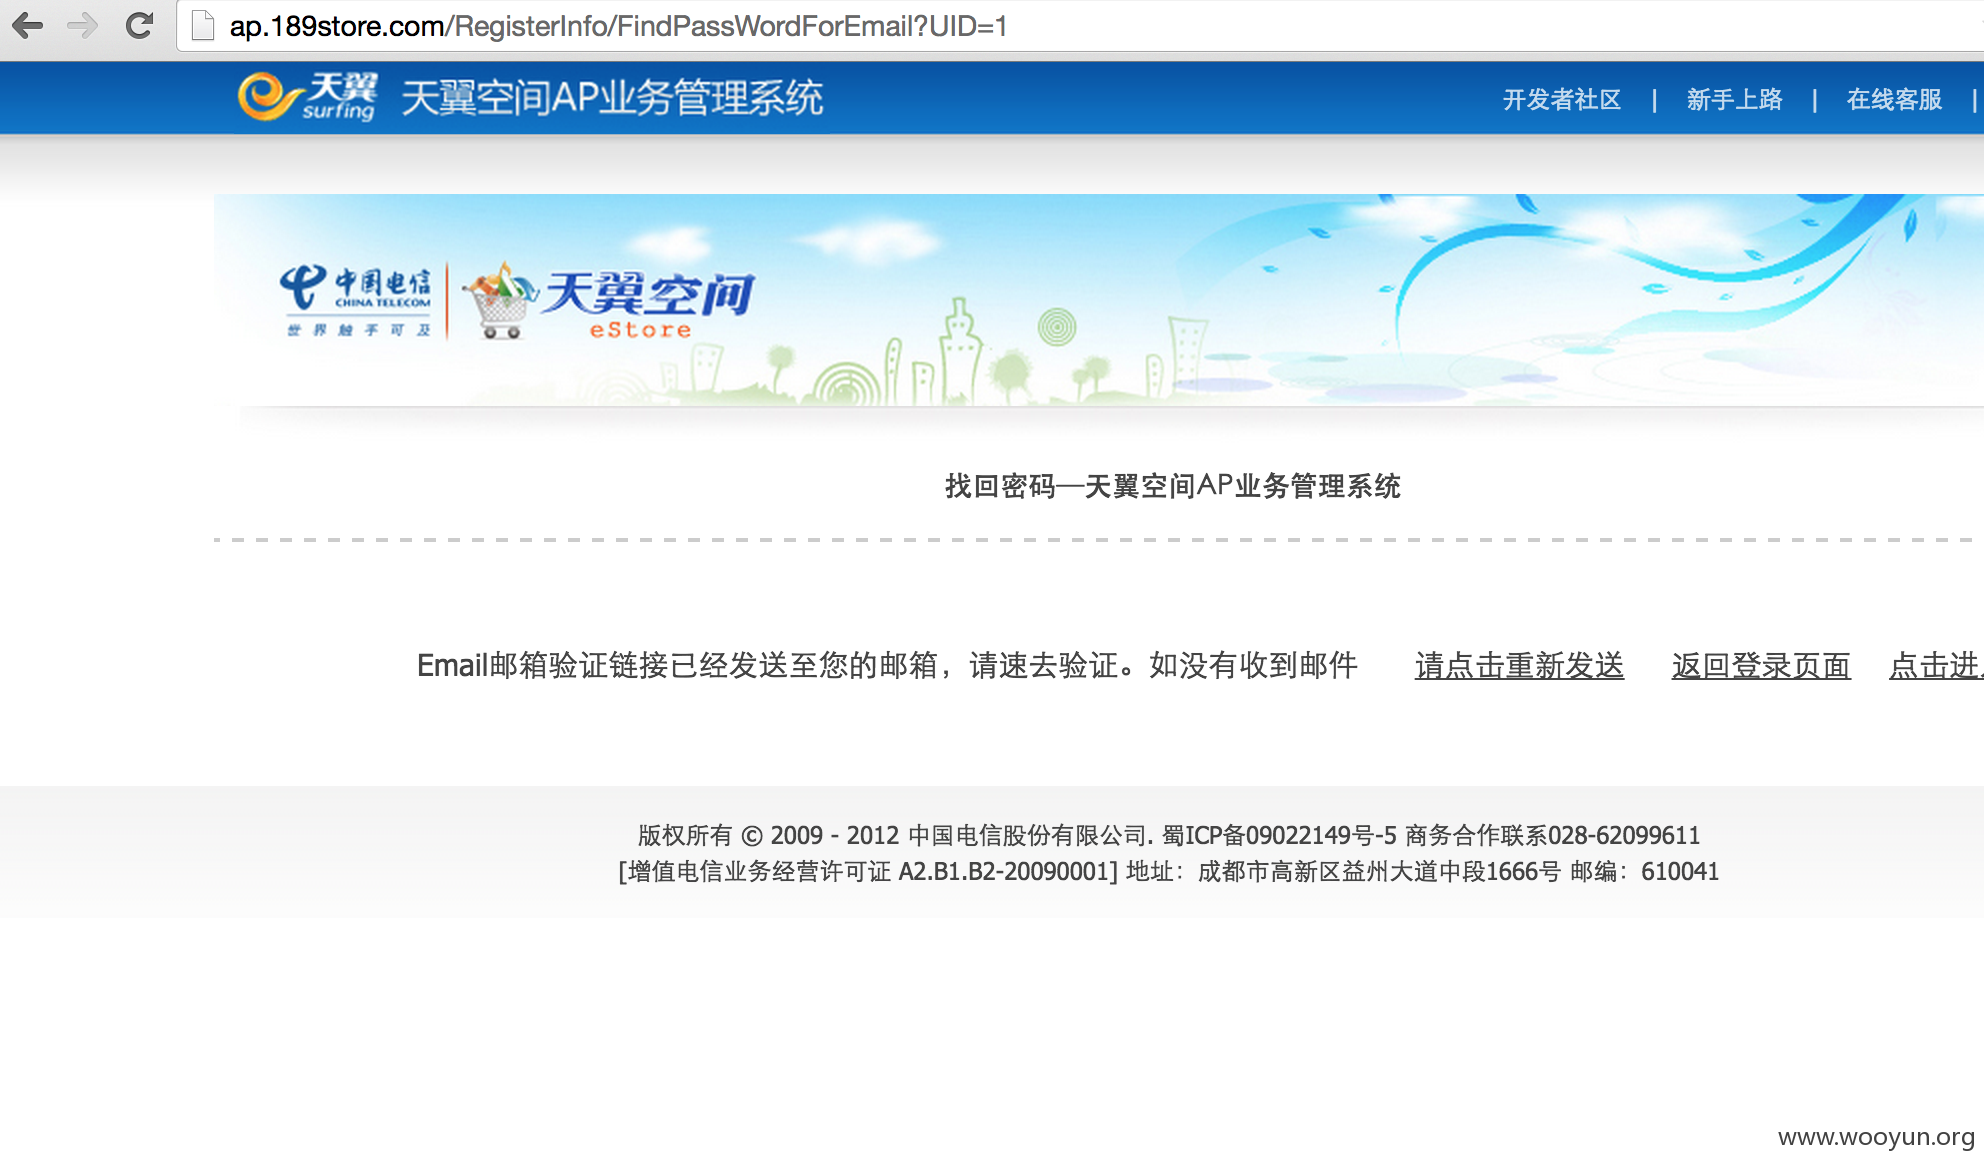Click the Email邮箱验证链接 message text
The width and height of the screenshot is (1984, 1166).
(x=887, y=665)
